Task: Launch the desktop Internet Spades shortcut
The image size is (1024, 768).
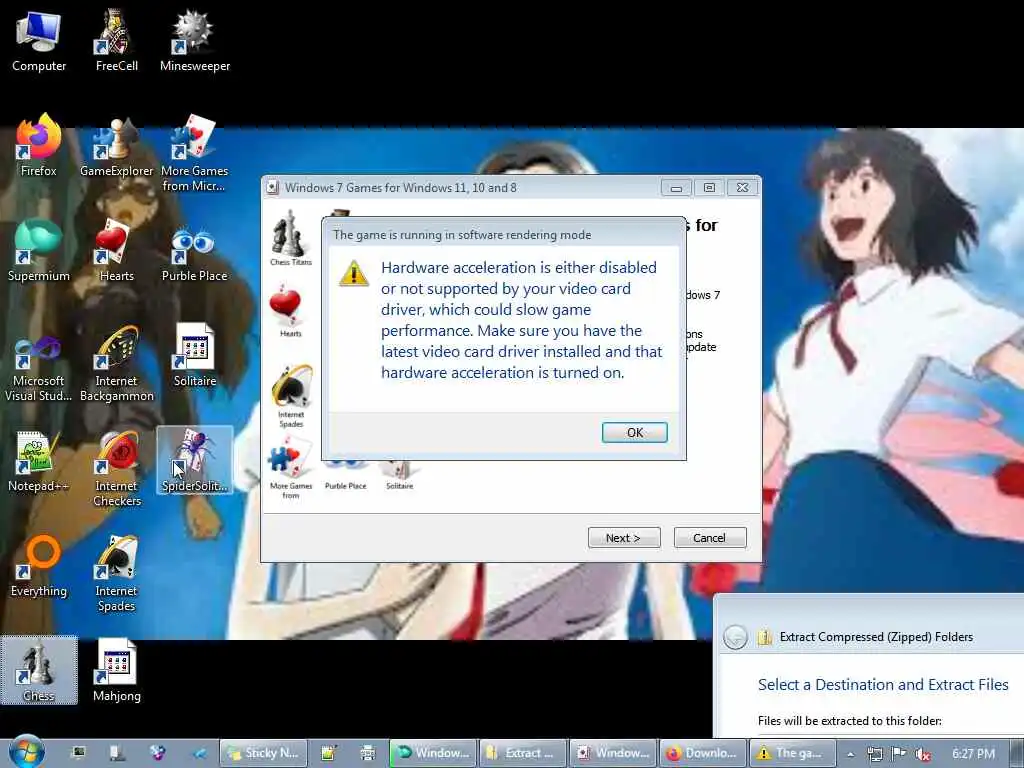Action: [x=116, y=573]
